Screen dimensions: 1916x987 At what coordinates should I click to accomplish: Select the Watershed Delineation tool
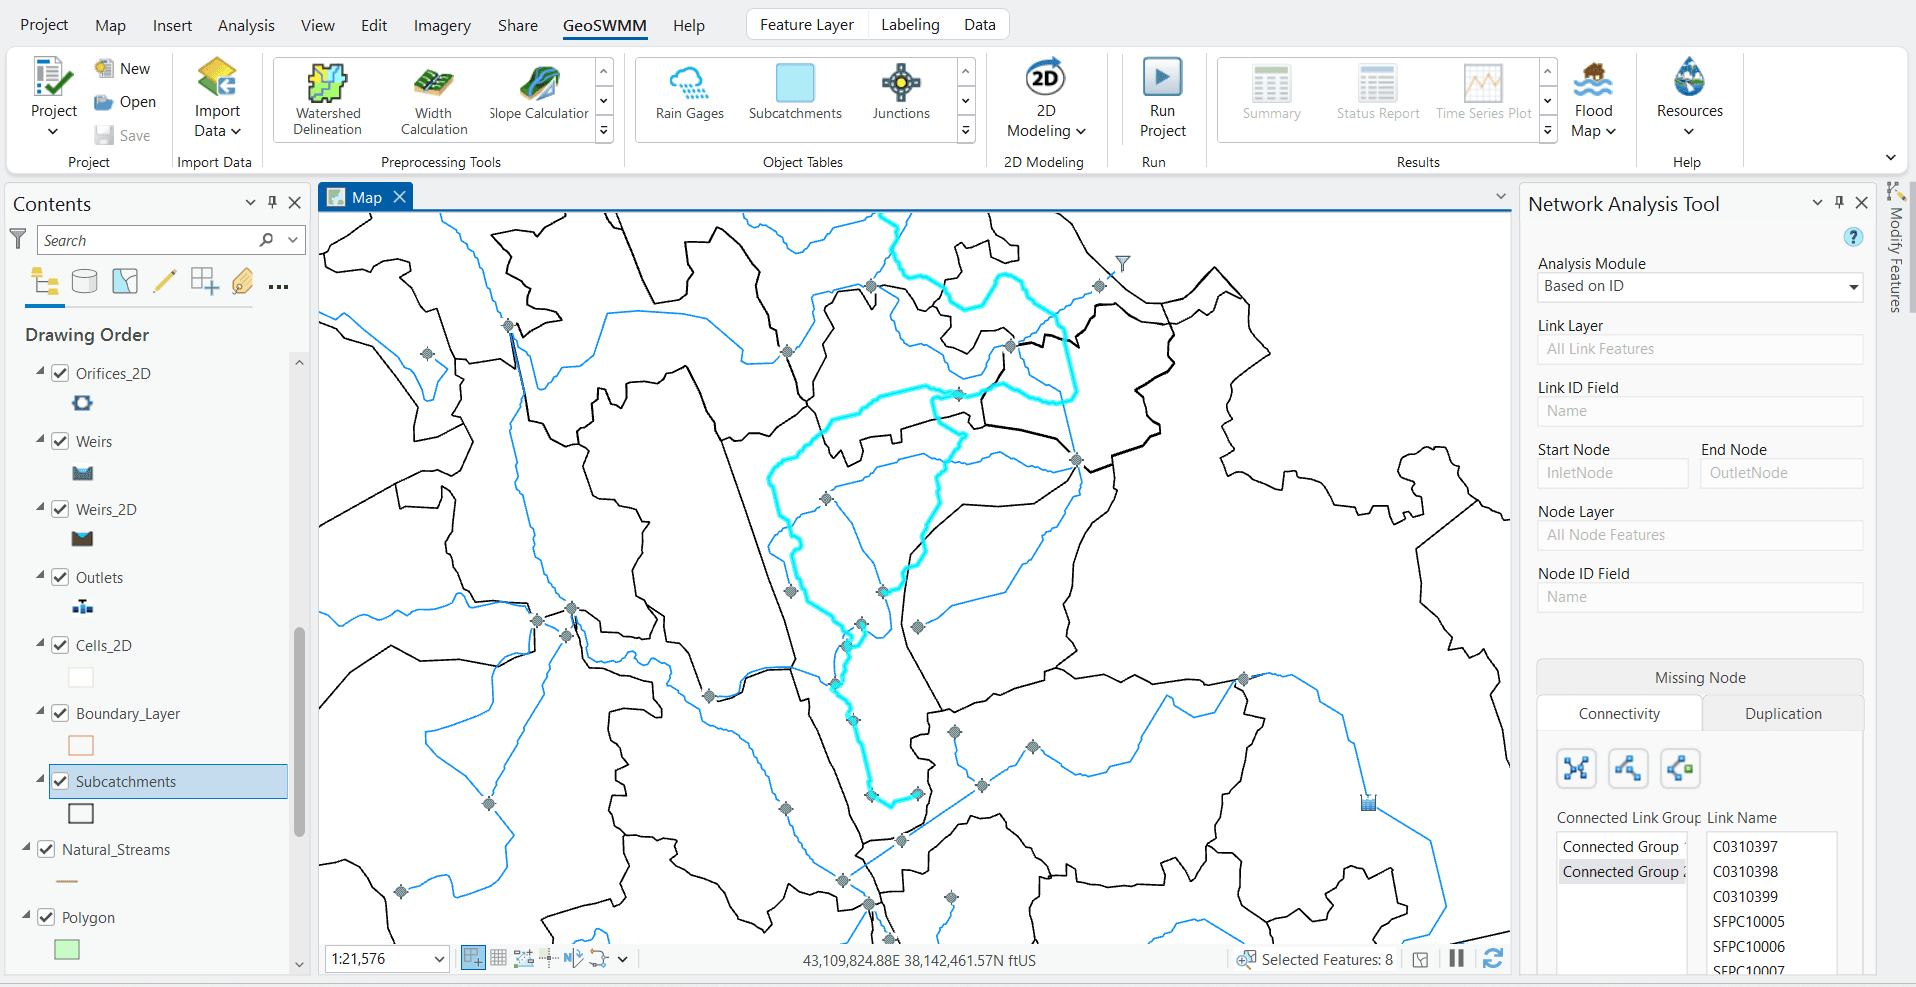click(327, 98)
